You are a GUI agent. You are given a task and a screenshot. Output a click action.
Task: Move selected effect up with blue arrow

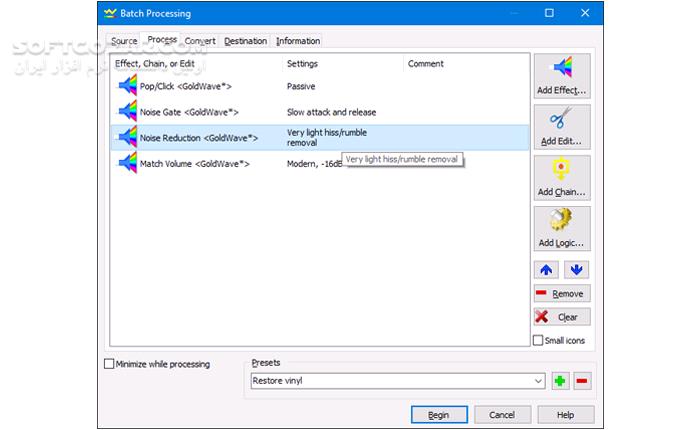(x=545, y=269)
